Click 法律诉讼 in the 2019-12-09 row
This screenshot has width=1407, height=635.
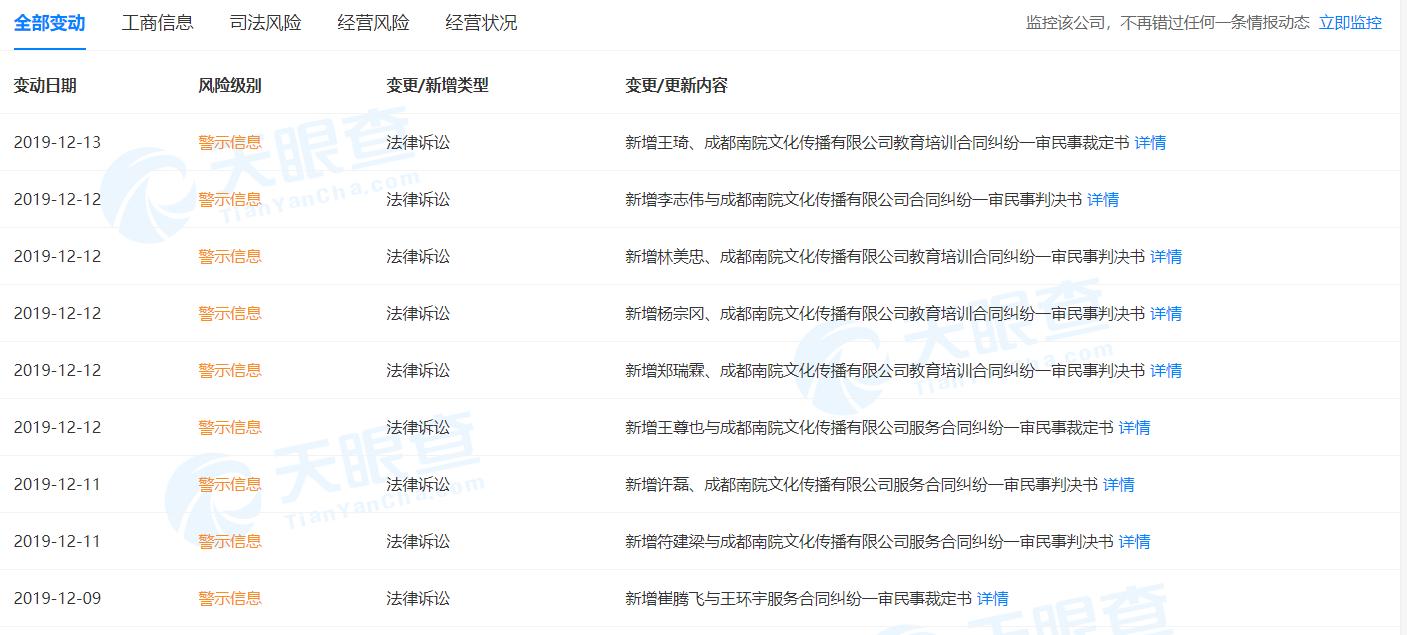(418, 599)
